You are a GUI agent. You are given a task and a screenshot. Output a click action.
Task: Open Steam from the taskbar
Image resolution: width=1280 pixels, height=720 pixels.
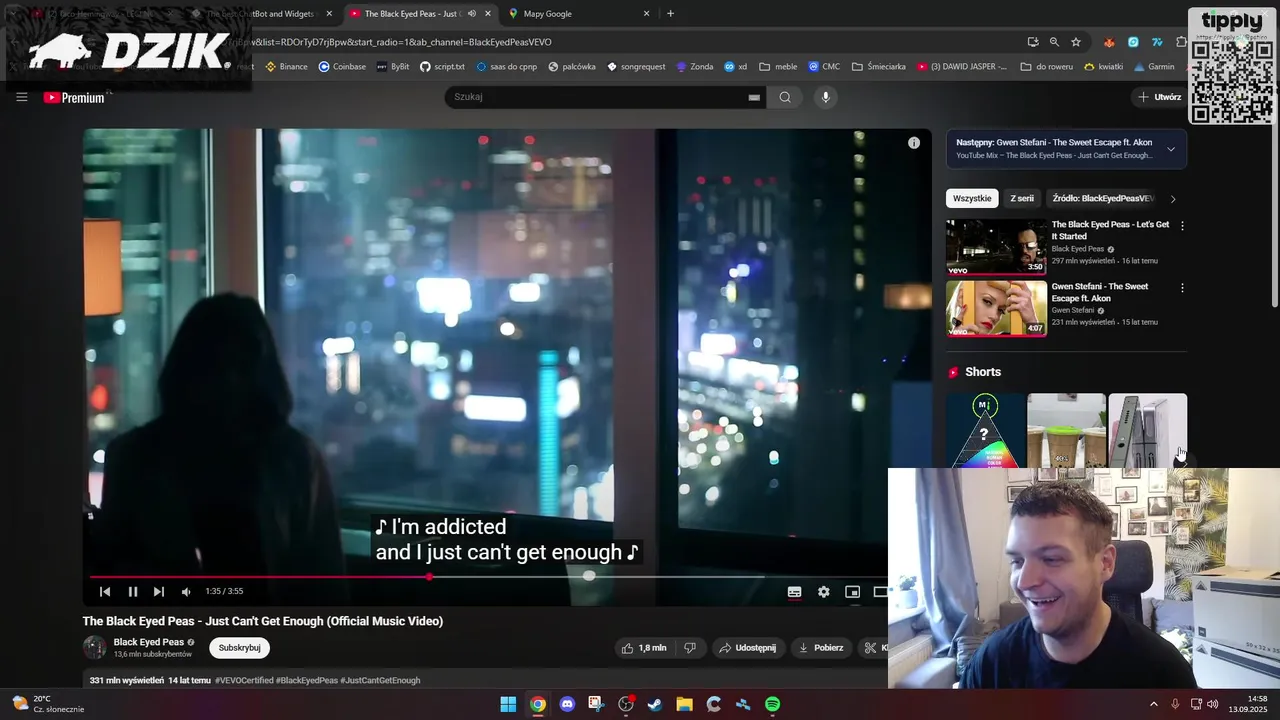pyautogui.click(x=655, y=704)
